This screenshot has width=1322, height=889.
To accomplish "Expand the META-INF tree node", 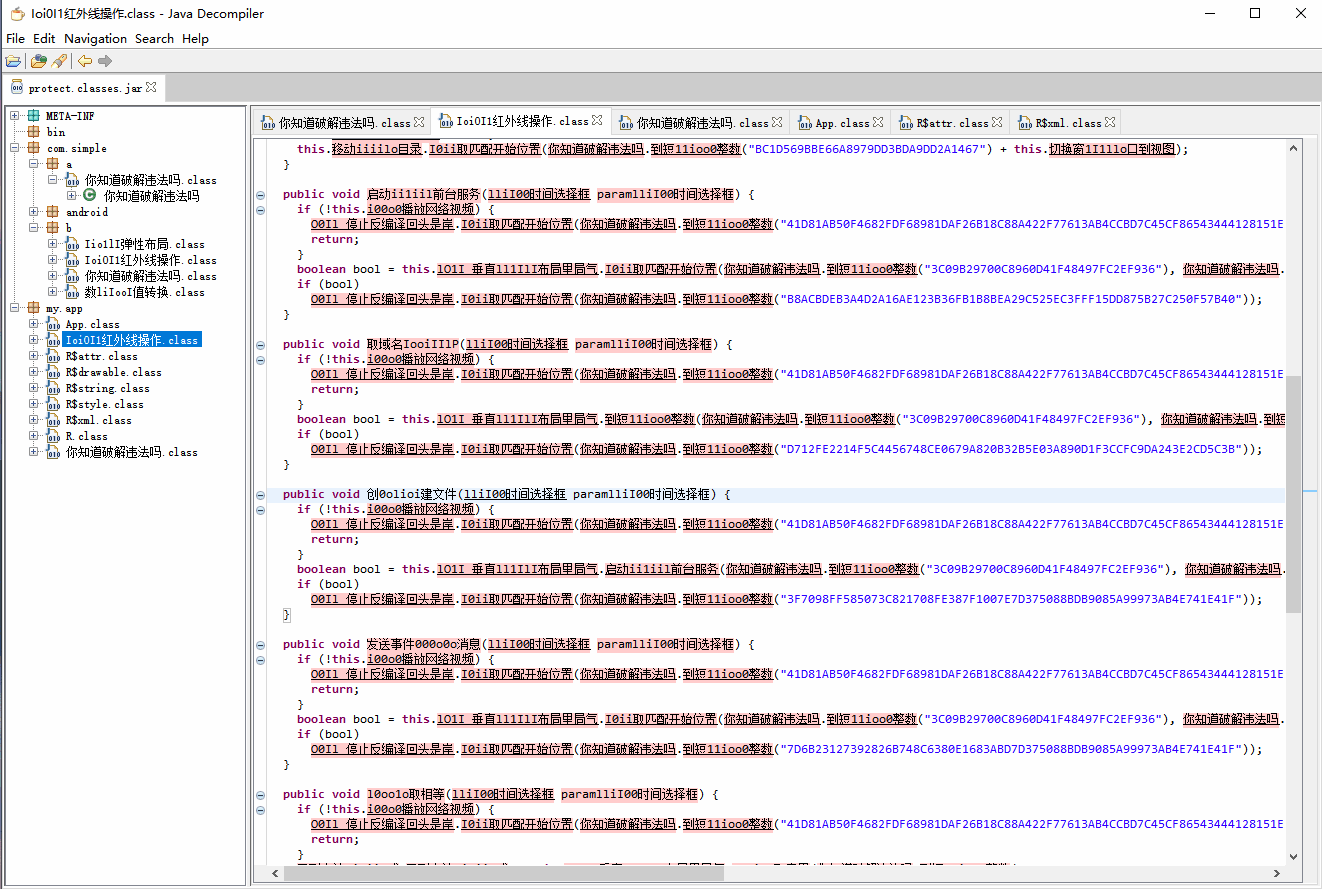I will pos(16,116).
